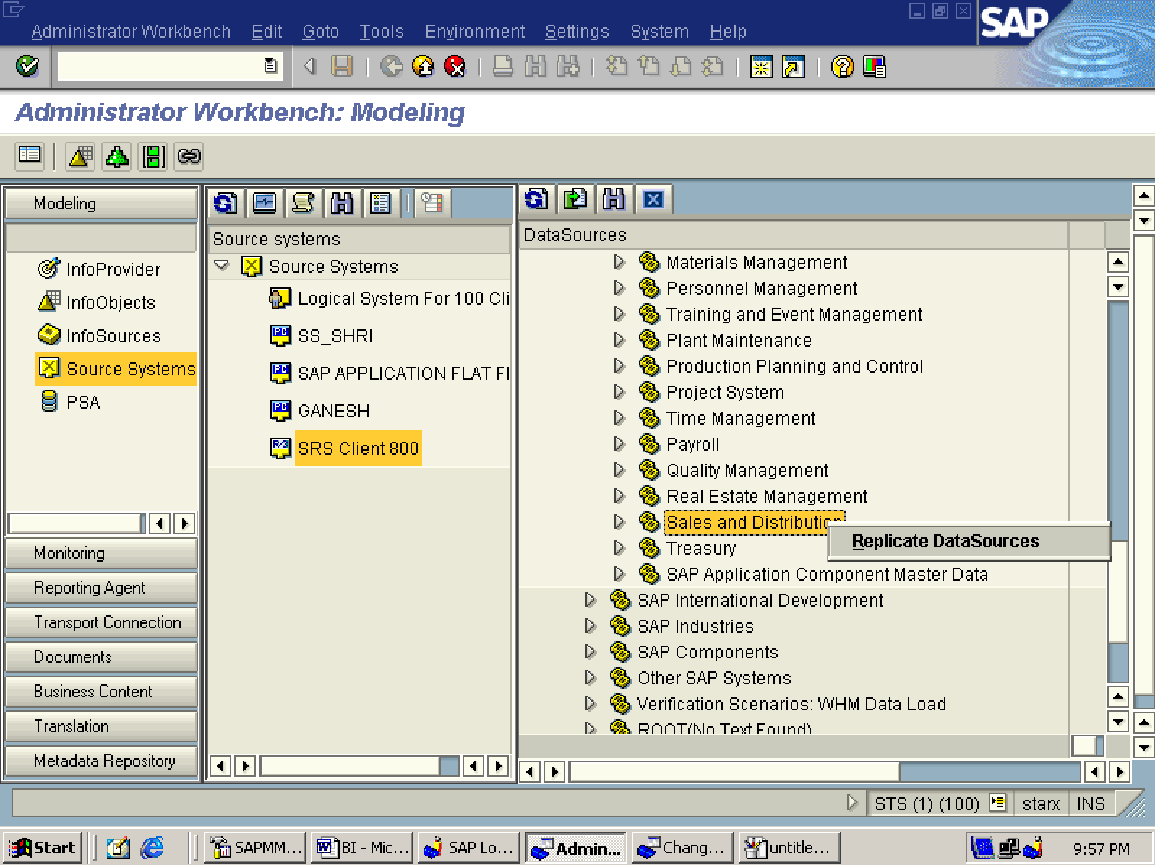Click the Create new session icon
The height and width of the screenshot is (865, 1155).
click(761, 67)
